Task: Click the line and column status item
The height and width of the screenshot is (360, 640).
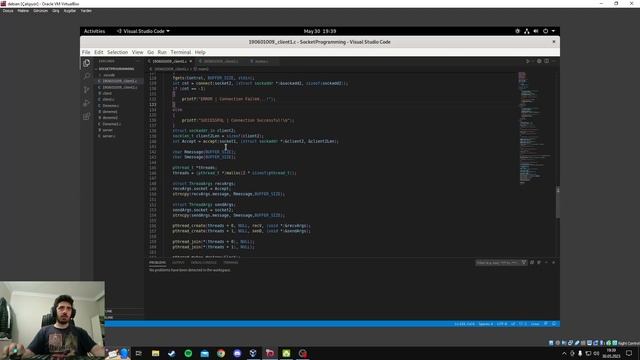Action: click(x=464, y=324)
